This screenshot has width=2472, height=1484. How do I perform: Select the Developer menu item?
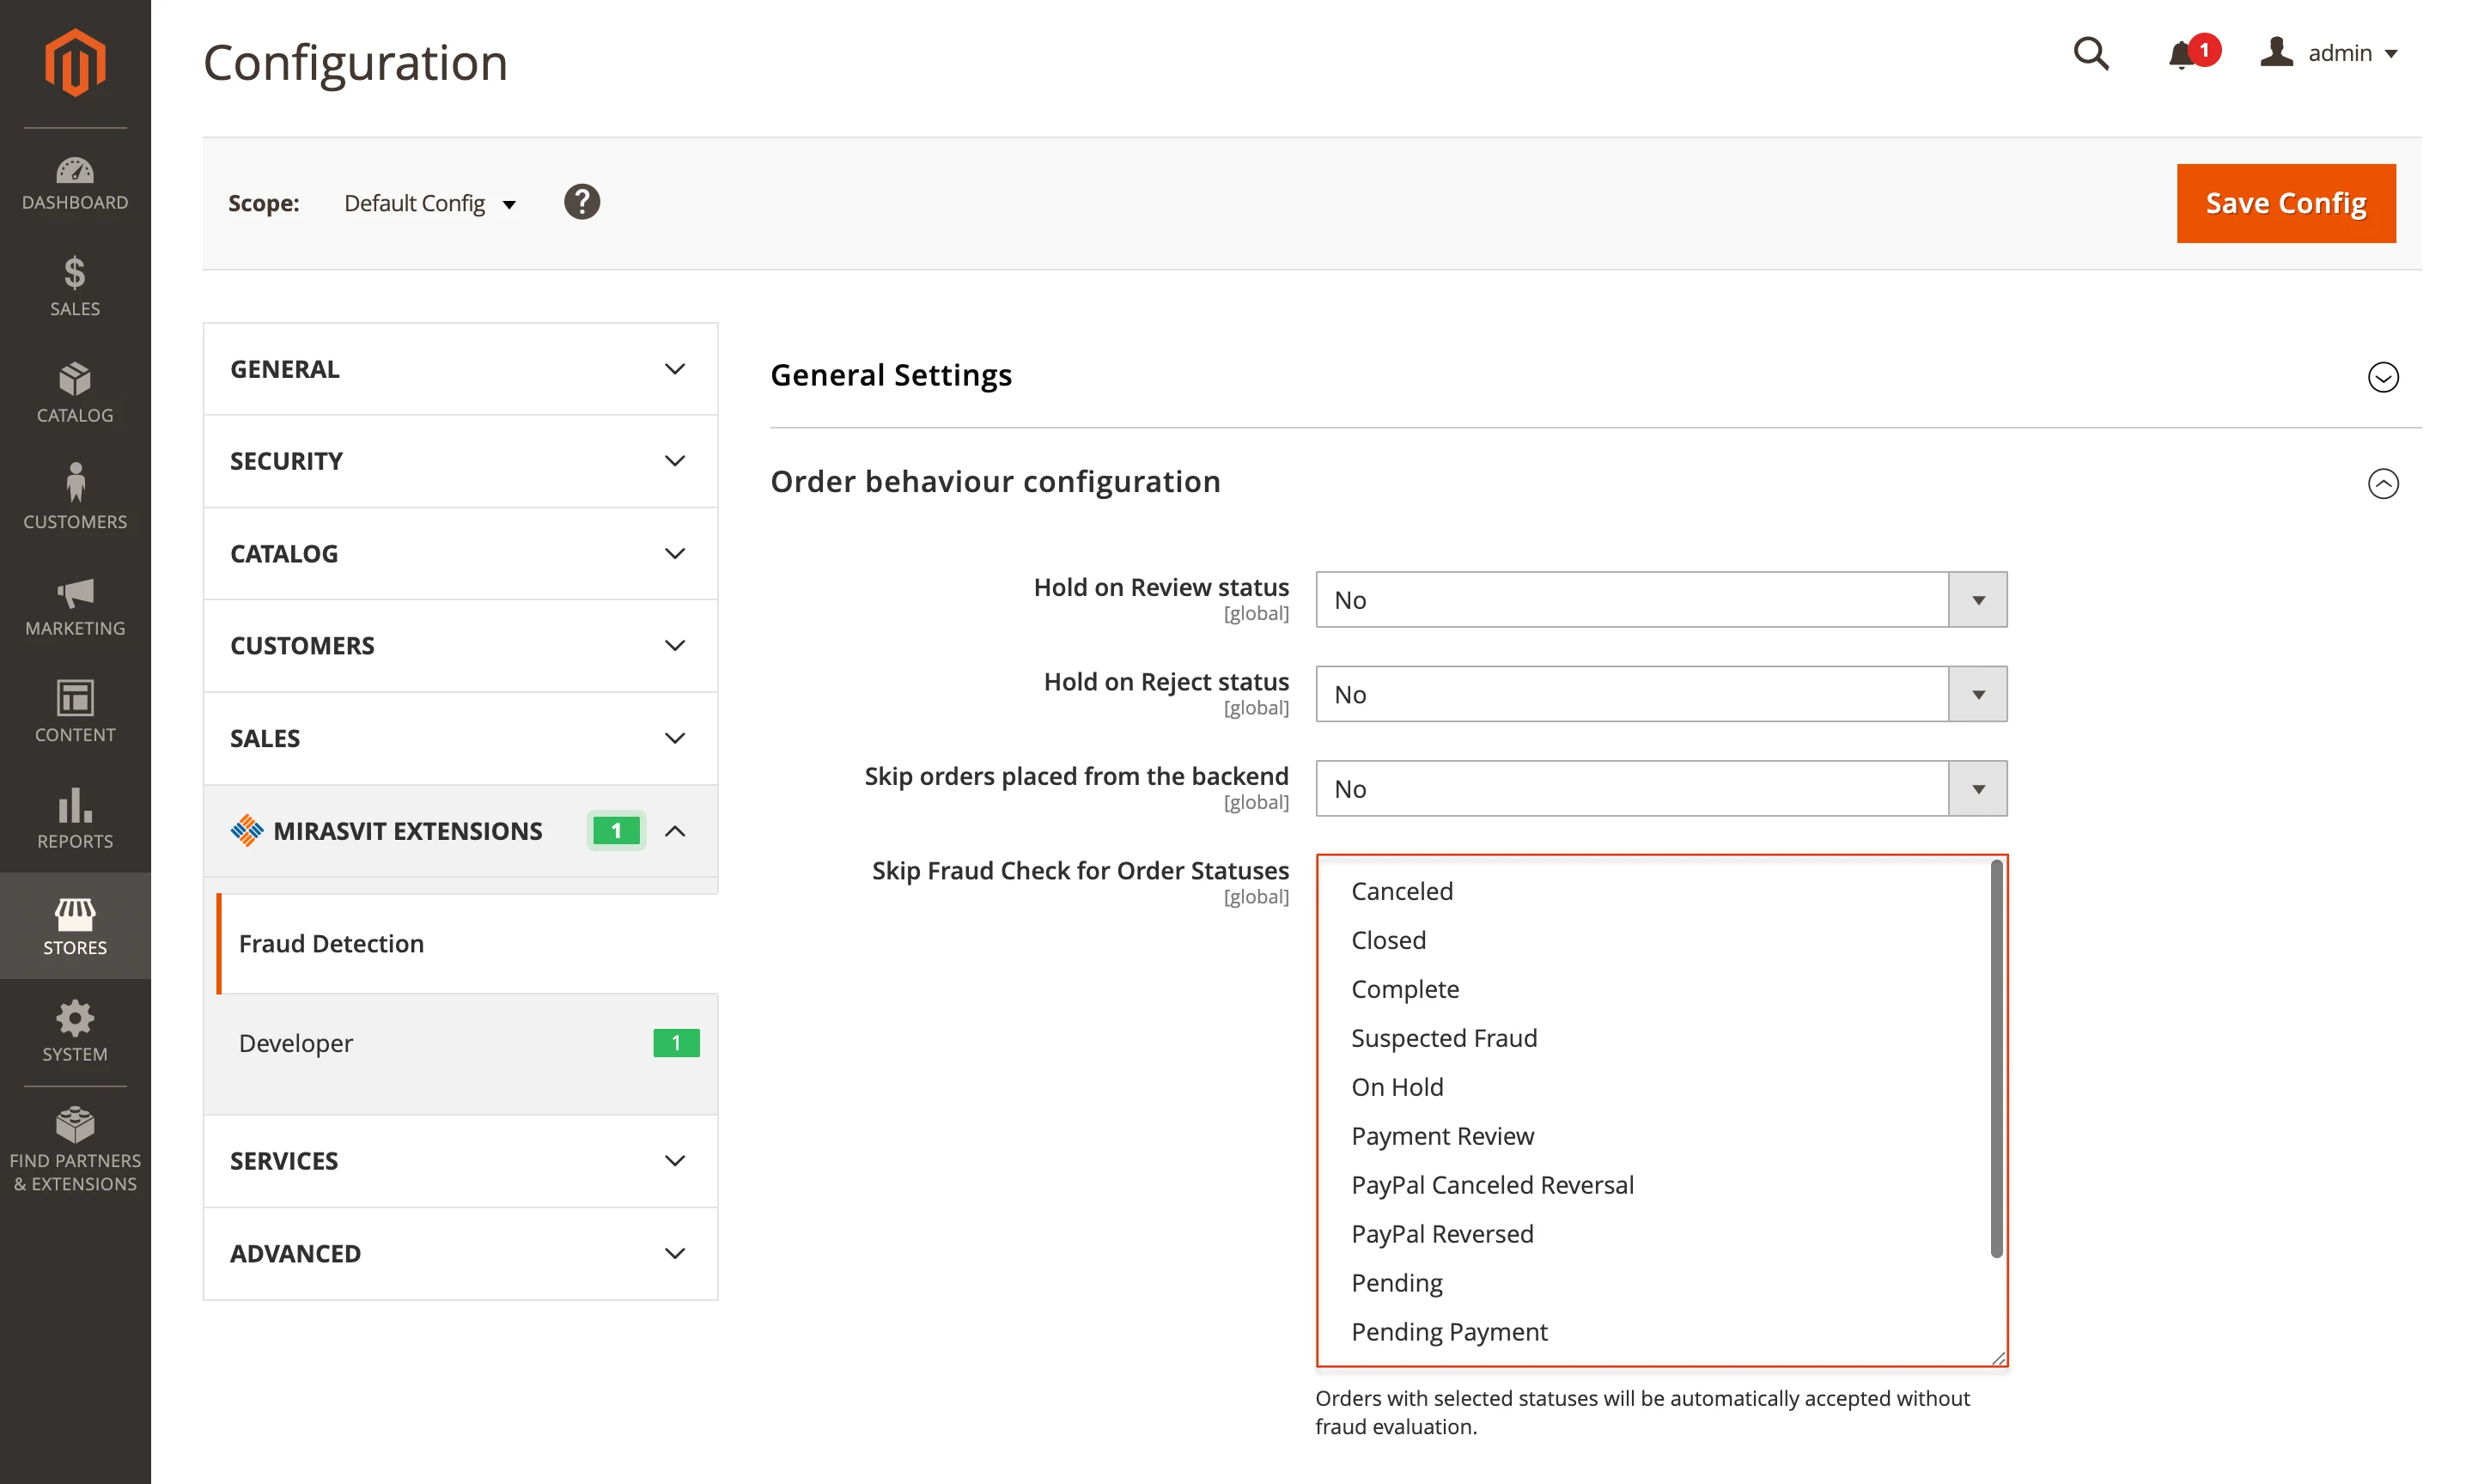pyautogui.click(x=296, y=1042)
